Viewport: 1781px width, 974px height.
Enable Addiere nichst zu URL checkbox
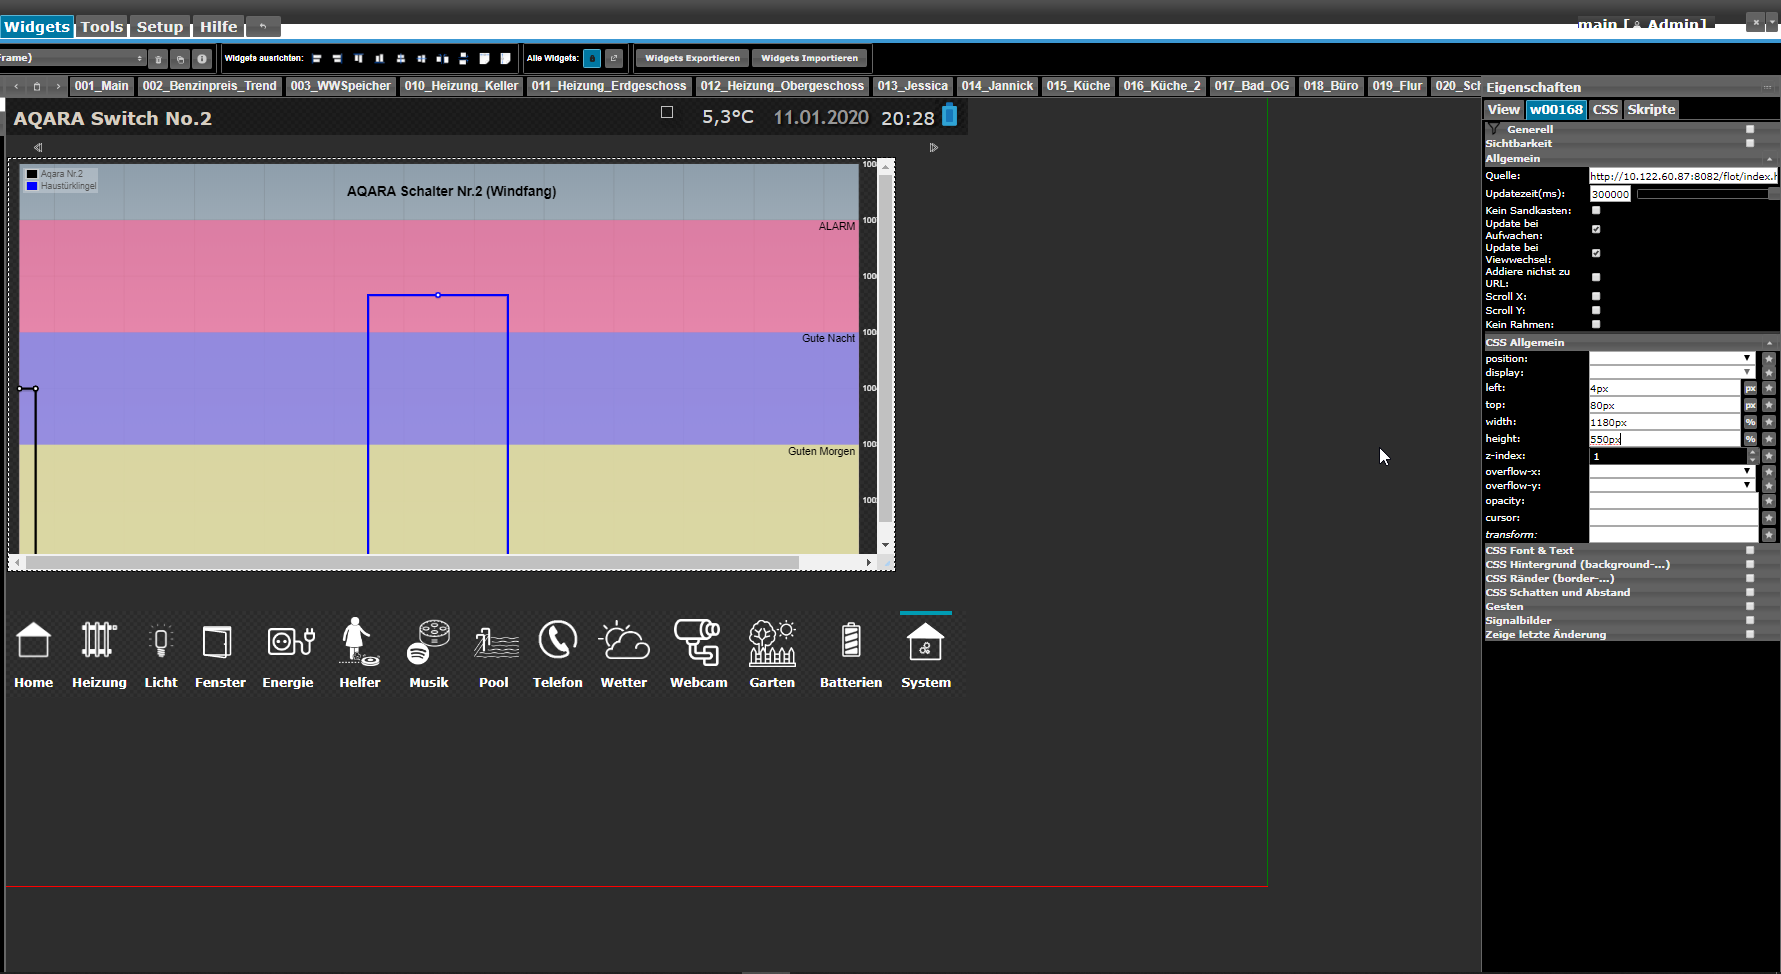click(1596, 277)
